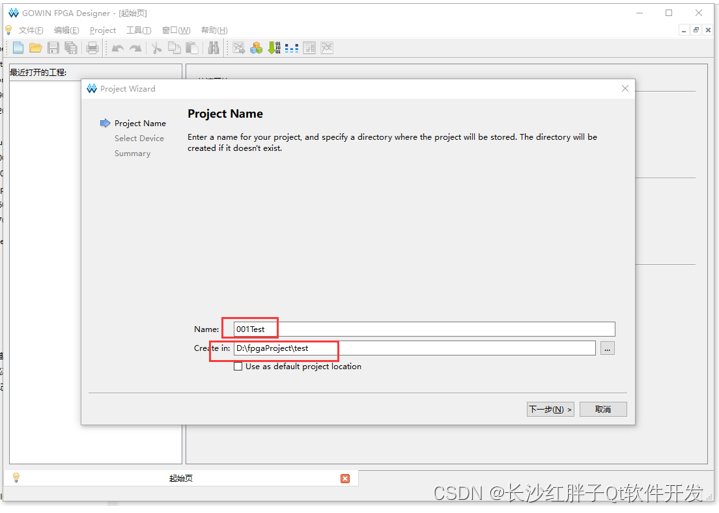Click the Save All icon
Screen dimensions: 719x513
(71, 48)
